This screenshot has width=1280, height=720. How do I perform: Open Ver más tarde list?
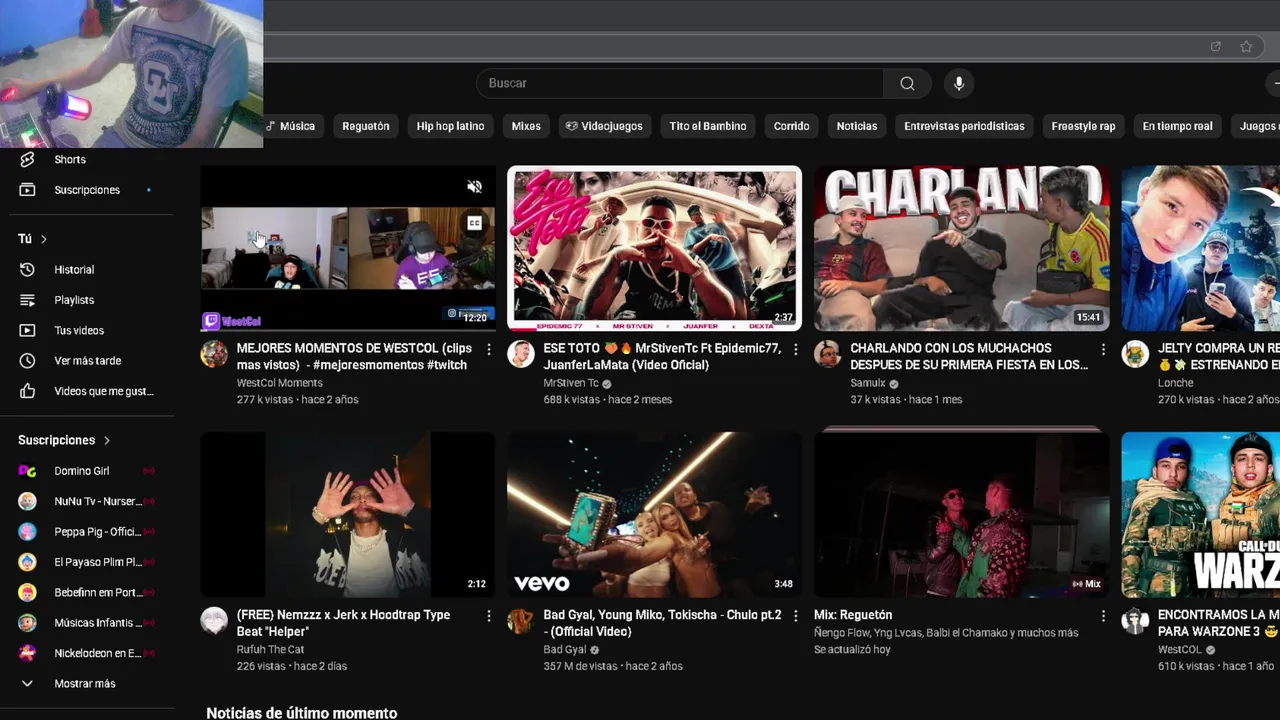[87, 361]
